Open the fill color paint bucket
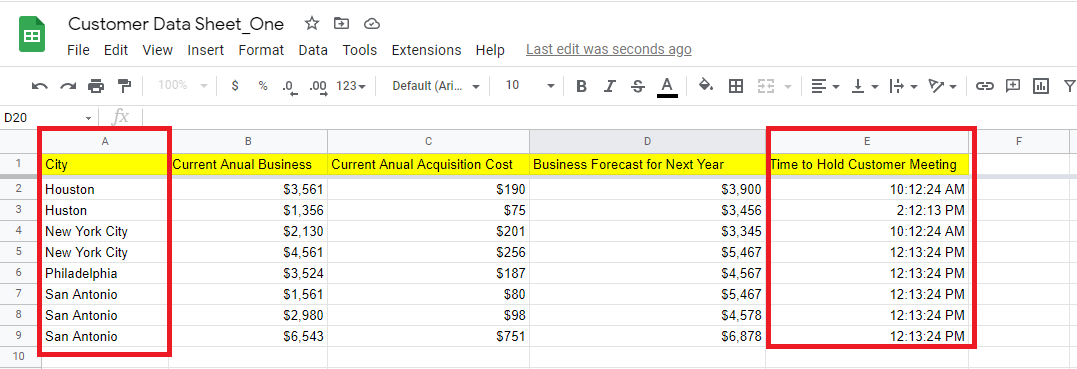 coord(706,85)
